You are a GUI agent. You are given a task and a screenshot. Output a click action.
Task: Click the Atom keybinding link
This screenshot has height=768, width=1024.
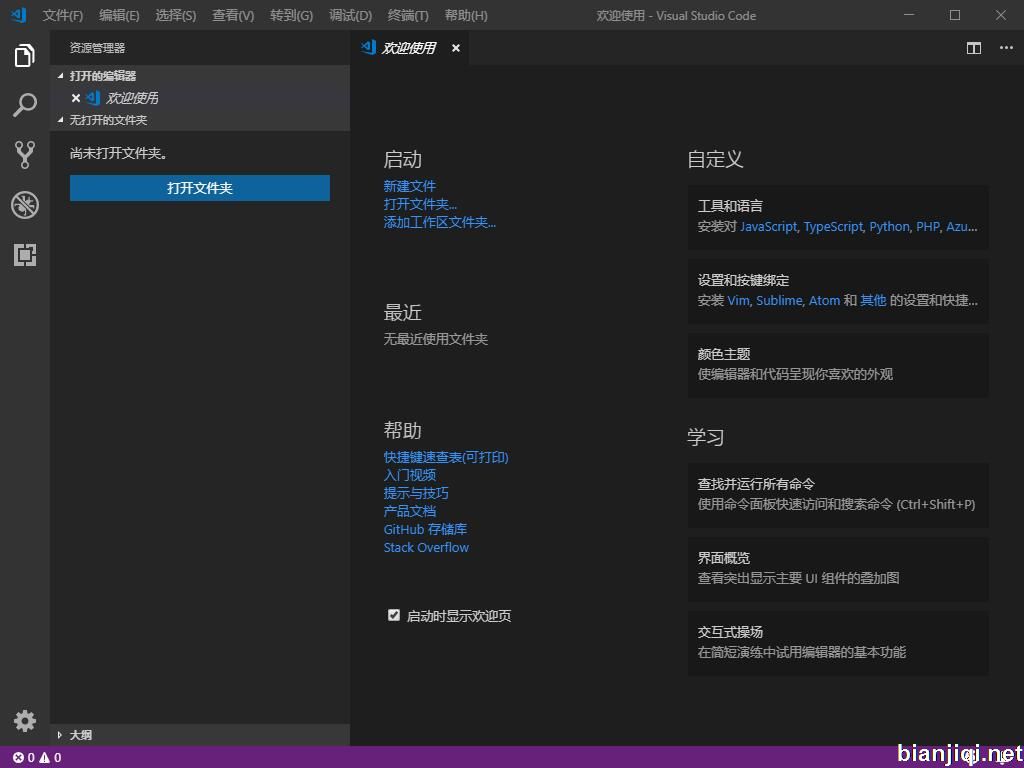824,300
